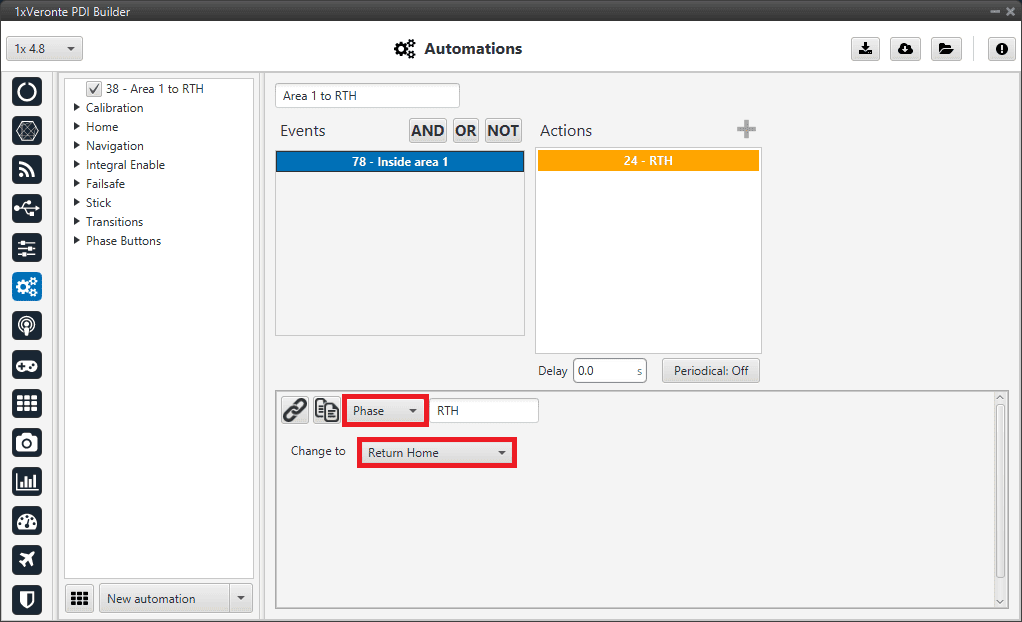The image size is (1022, 622).
Task: Click the copy-paste icon next to Phase
Action: pos(326,410)
